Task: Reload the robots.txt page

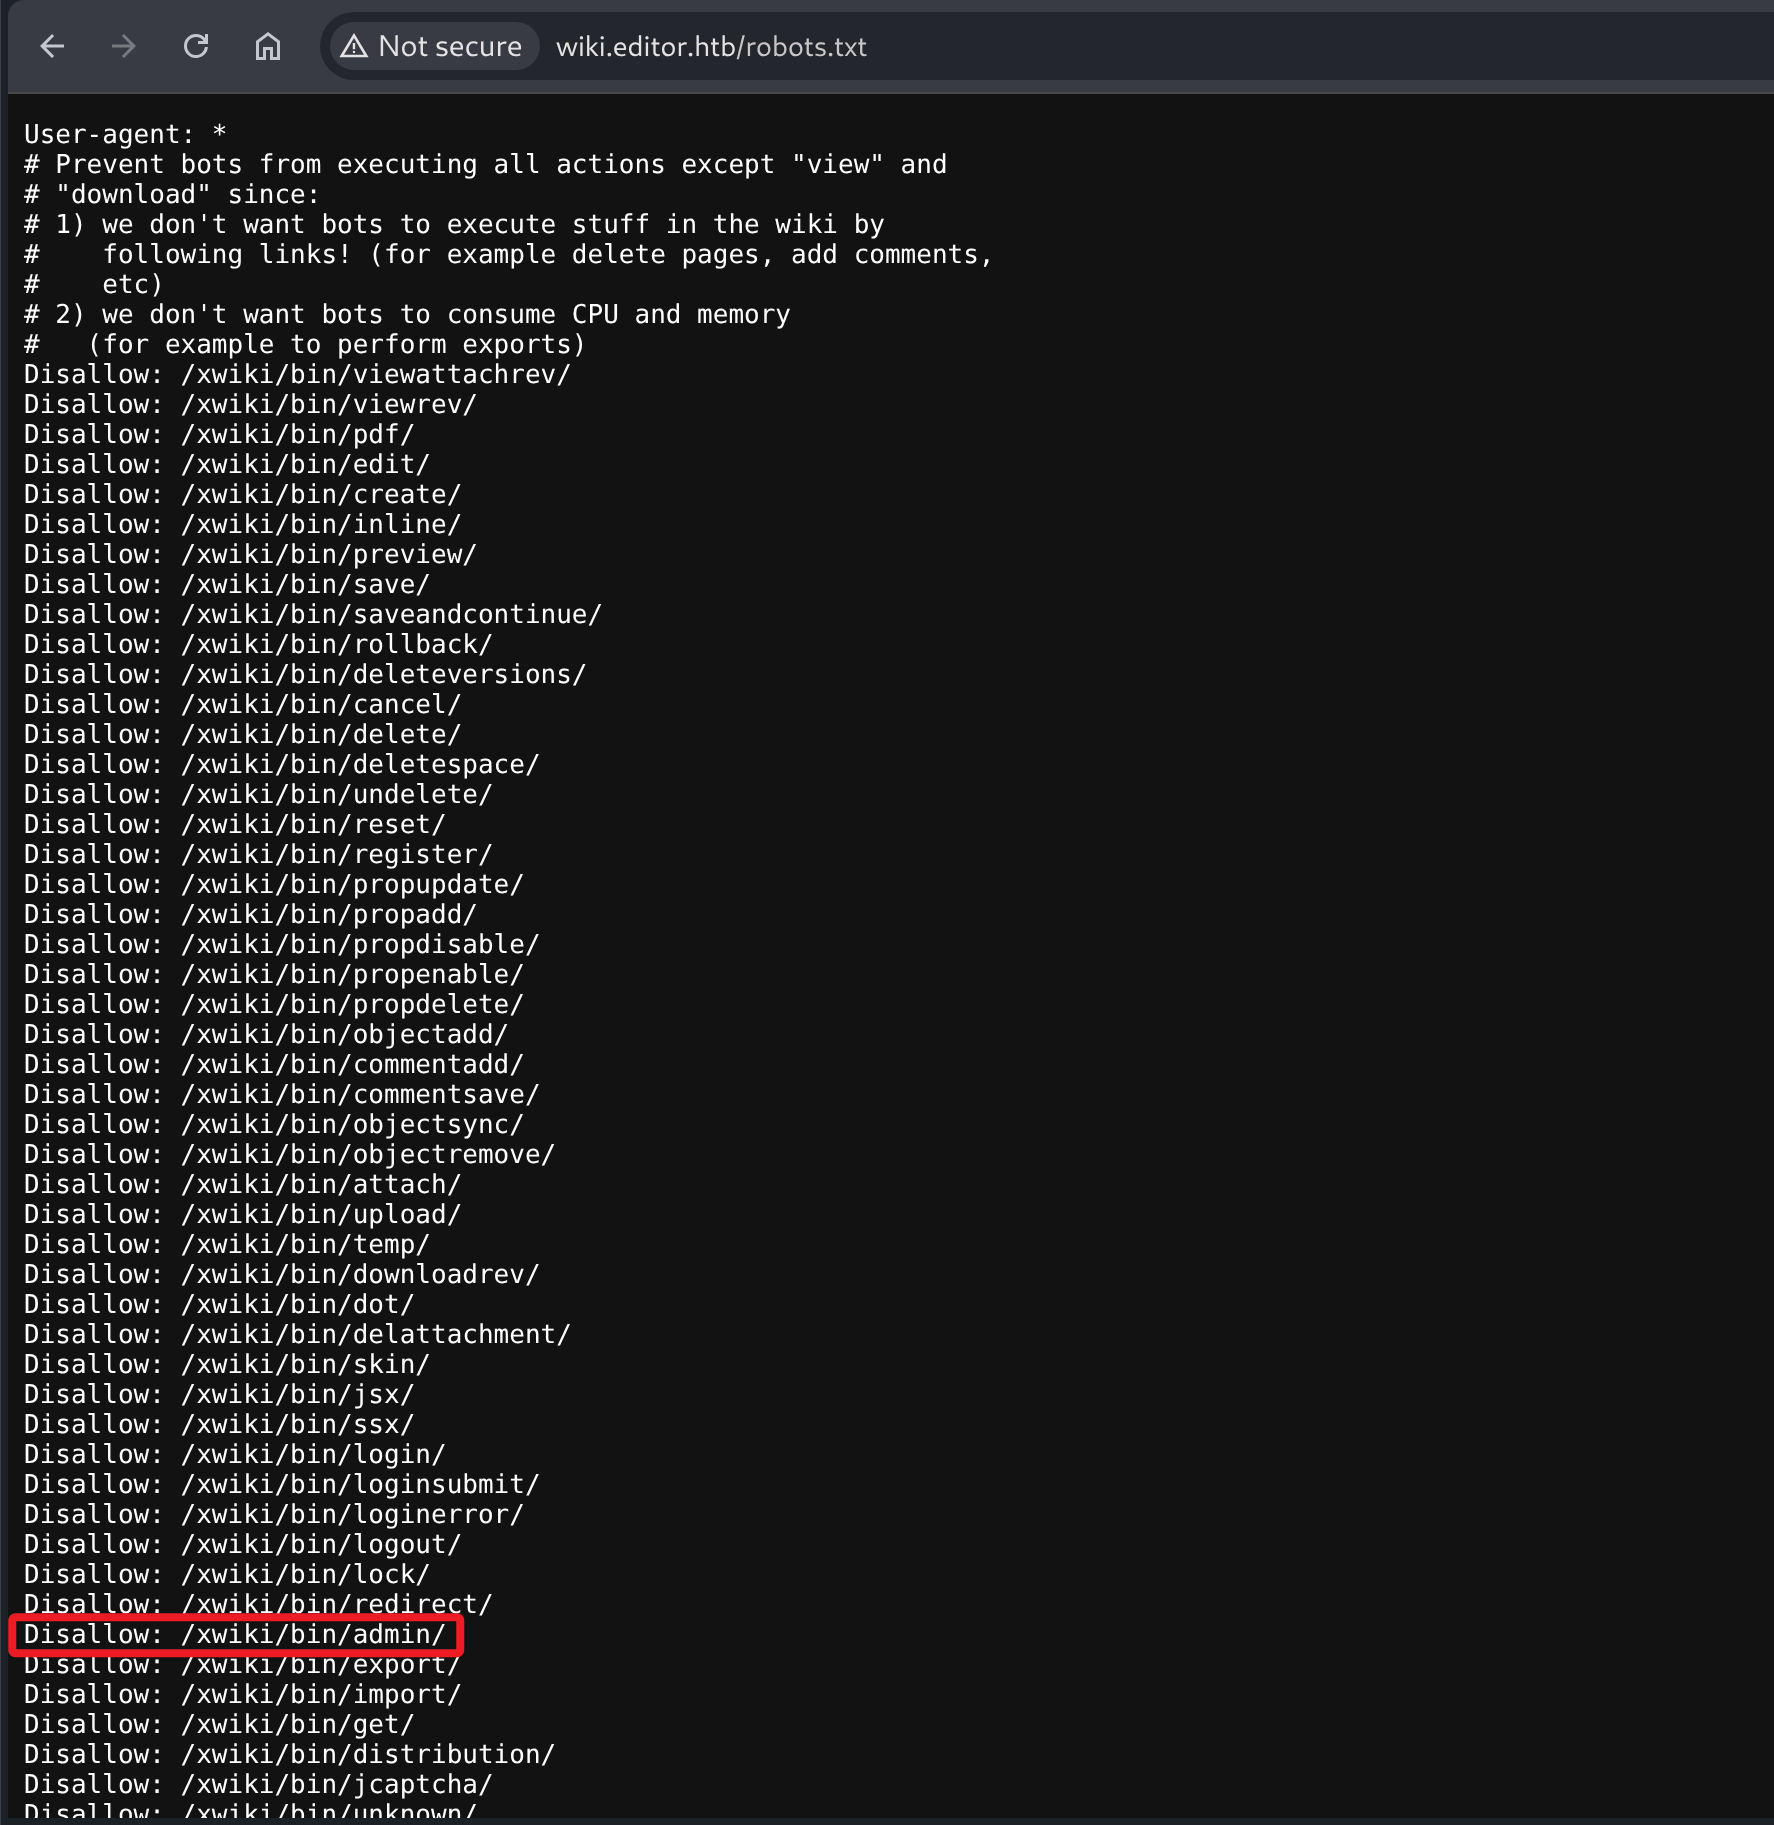Action: (196, 46)
